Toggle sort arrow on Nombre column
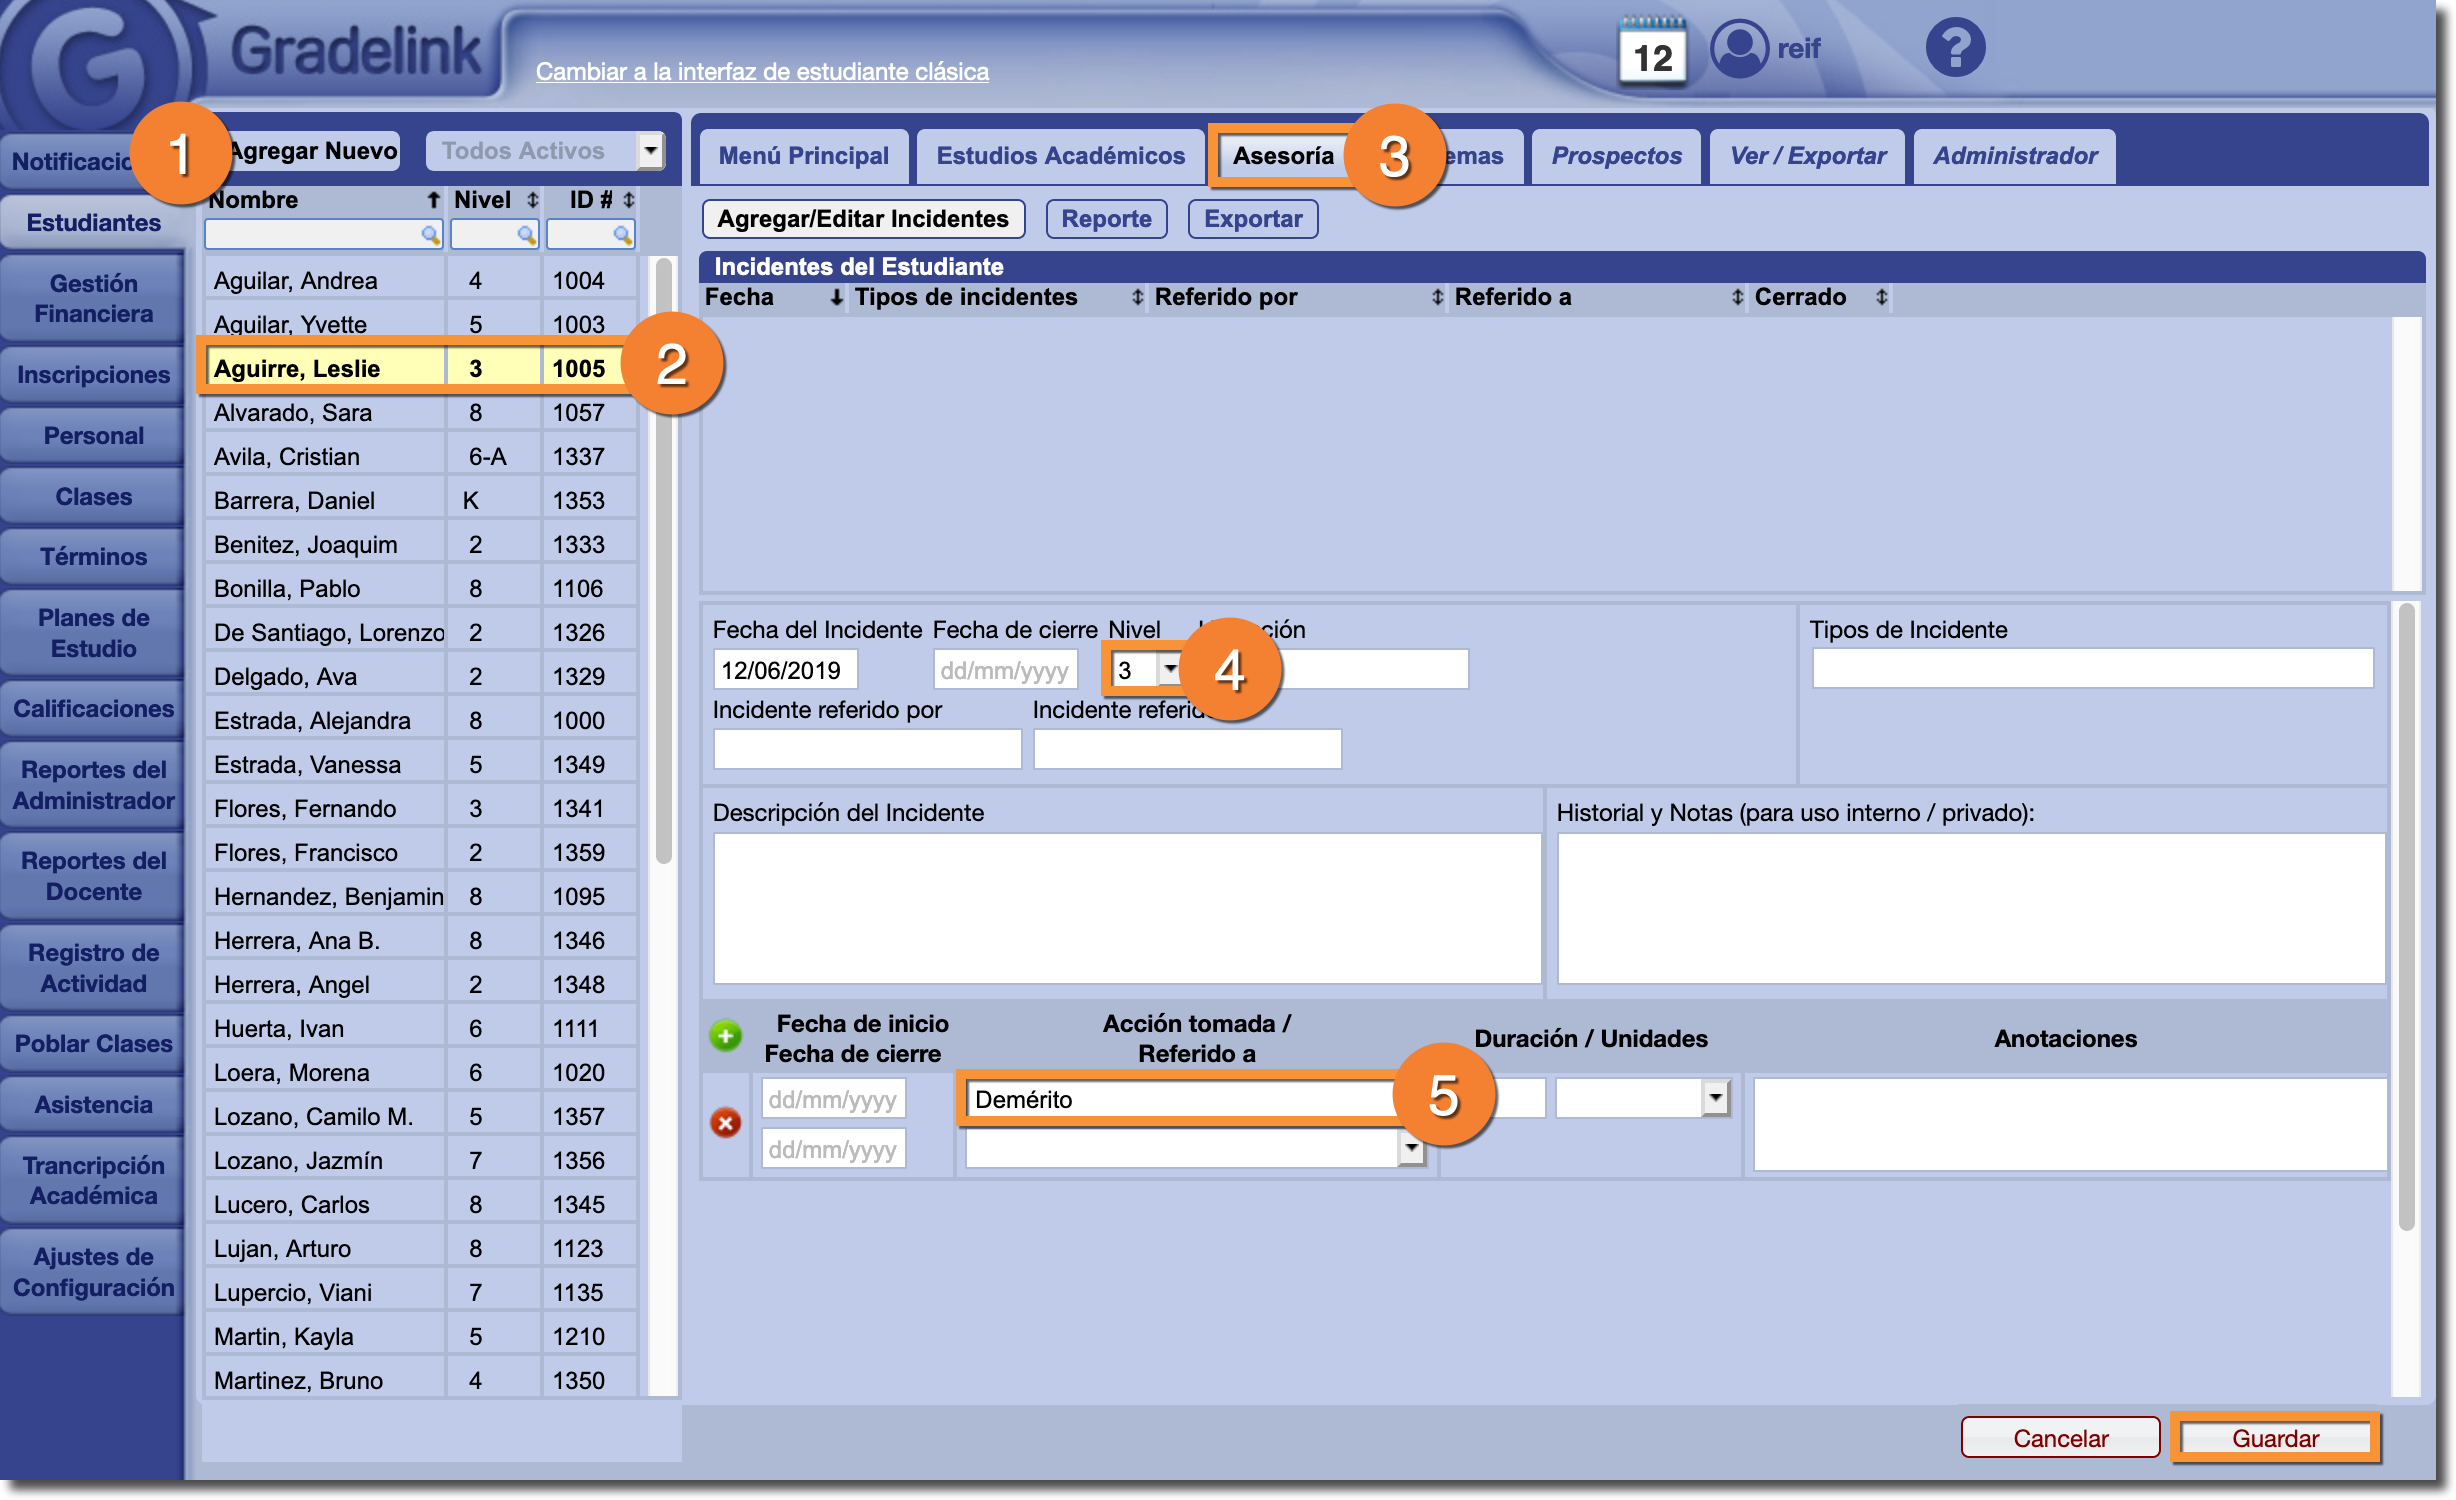Screen dimensions: 2456x1500 click(433, 200)
